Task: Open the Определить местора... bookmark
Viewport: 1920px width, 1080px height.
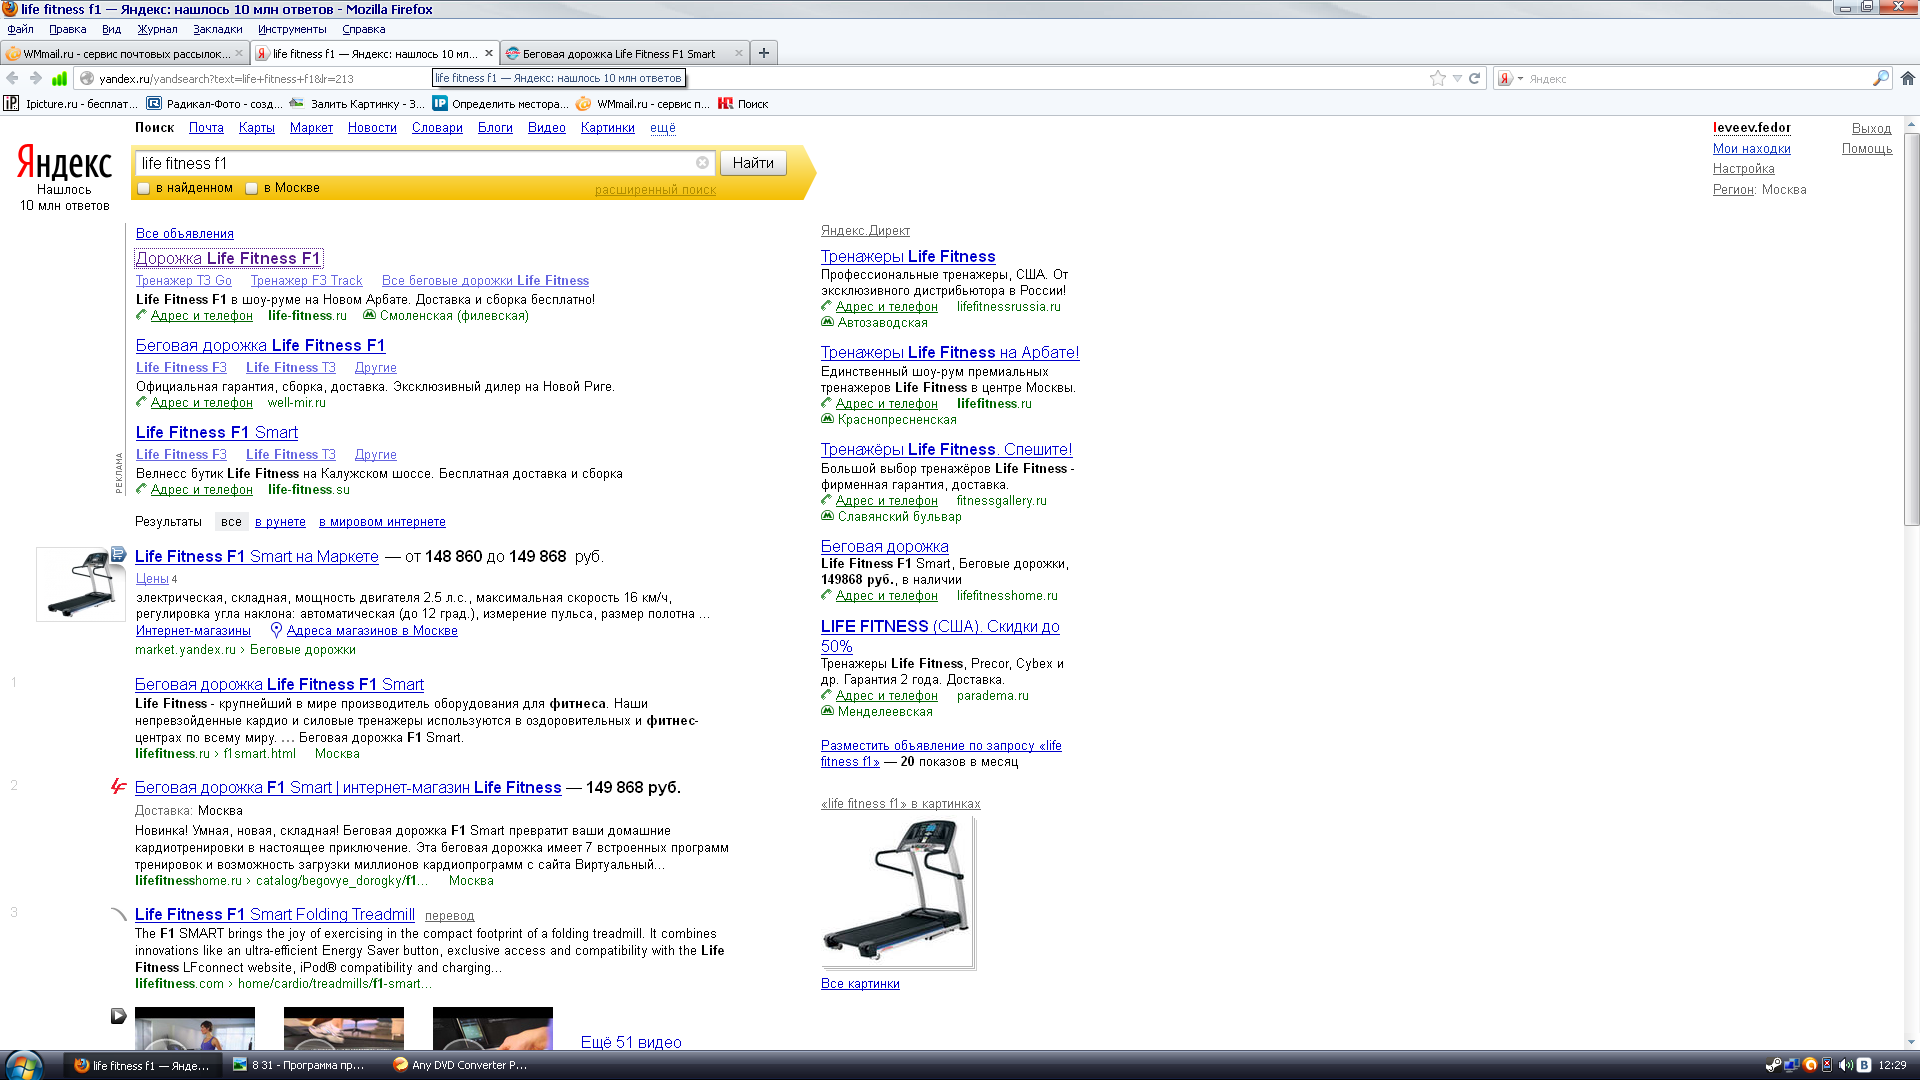Action: tap(500, 103)
